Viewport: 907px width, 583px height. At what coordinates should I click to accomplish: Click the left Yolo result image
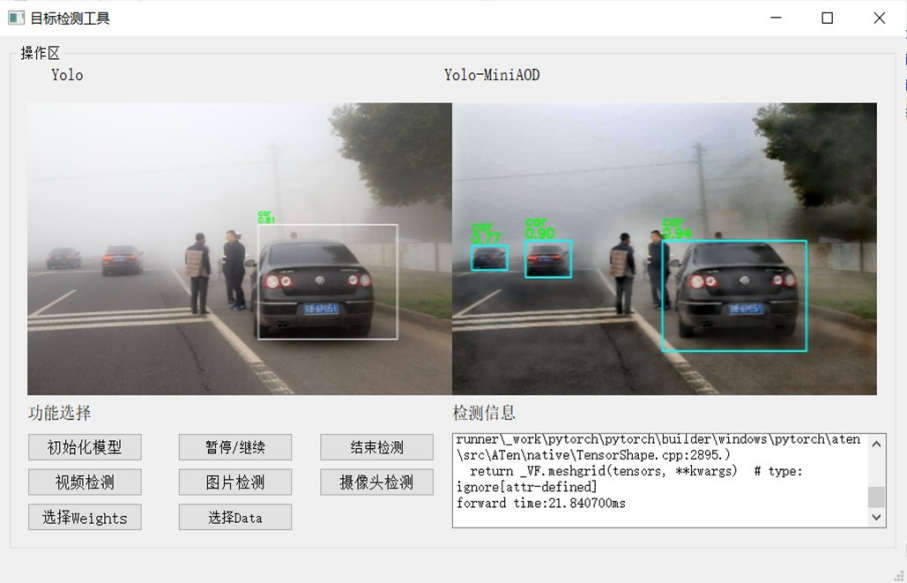[x=239, y=249]
